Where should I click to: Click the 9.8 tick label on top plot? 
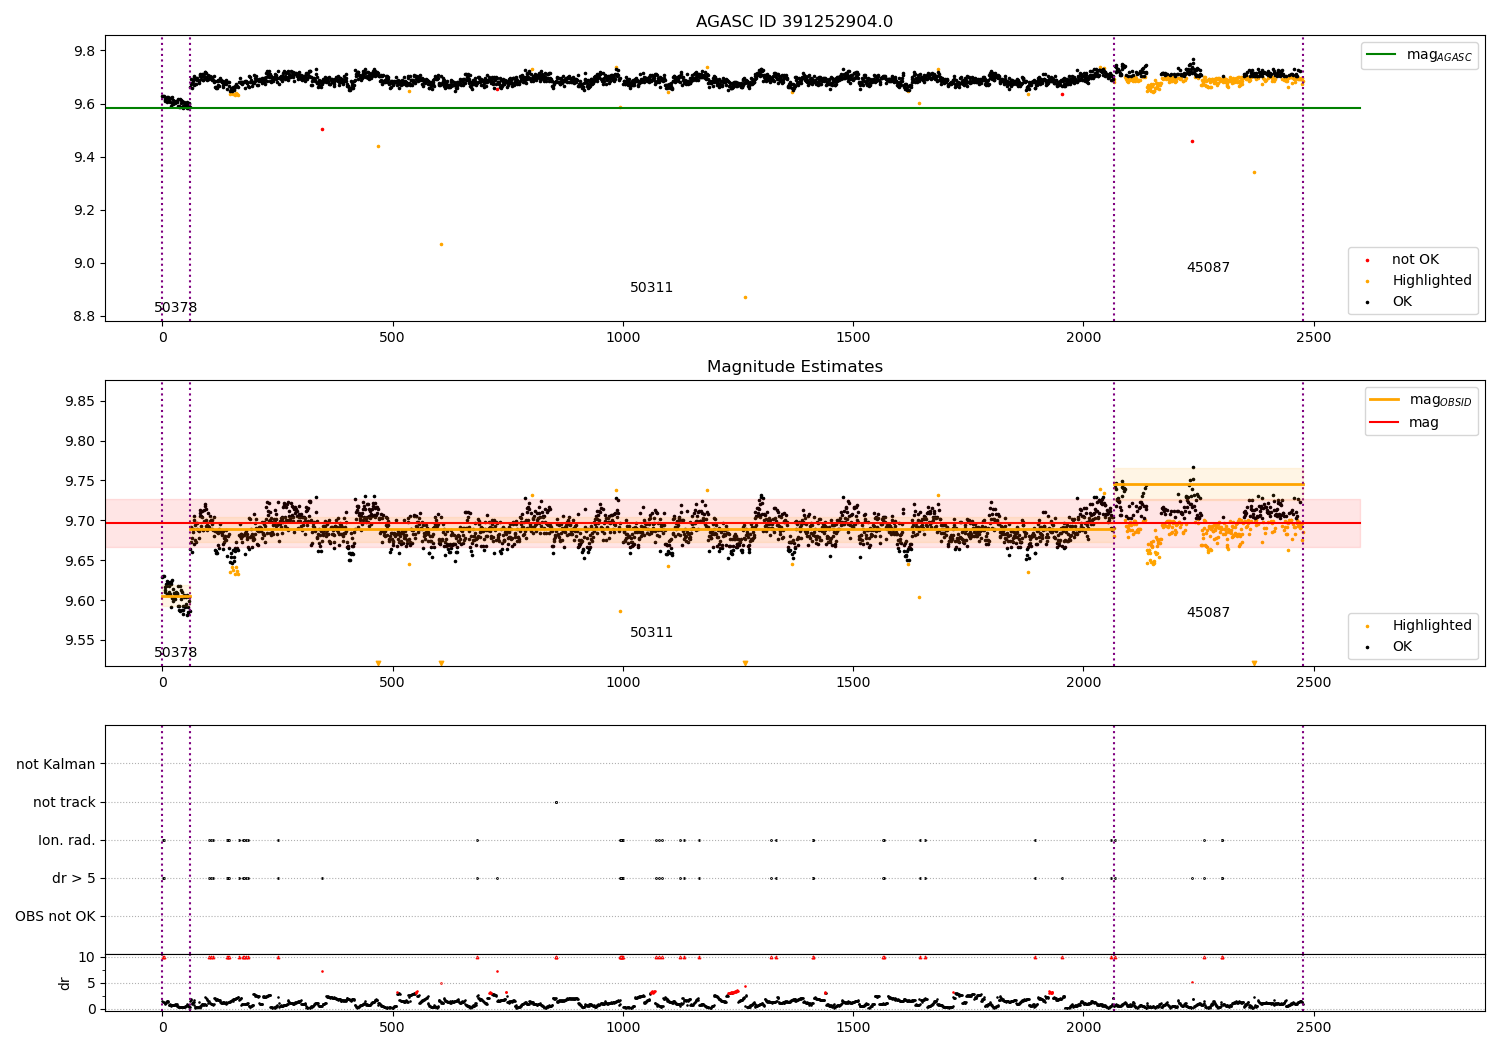click(84, 51)
